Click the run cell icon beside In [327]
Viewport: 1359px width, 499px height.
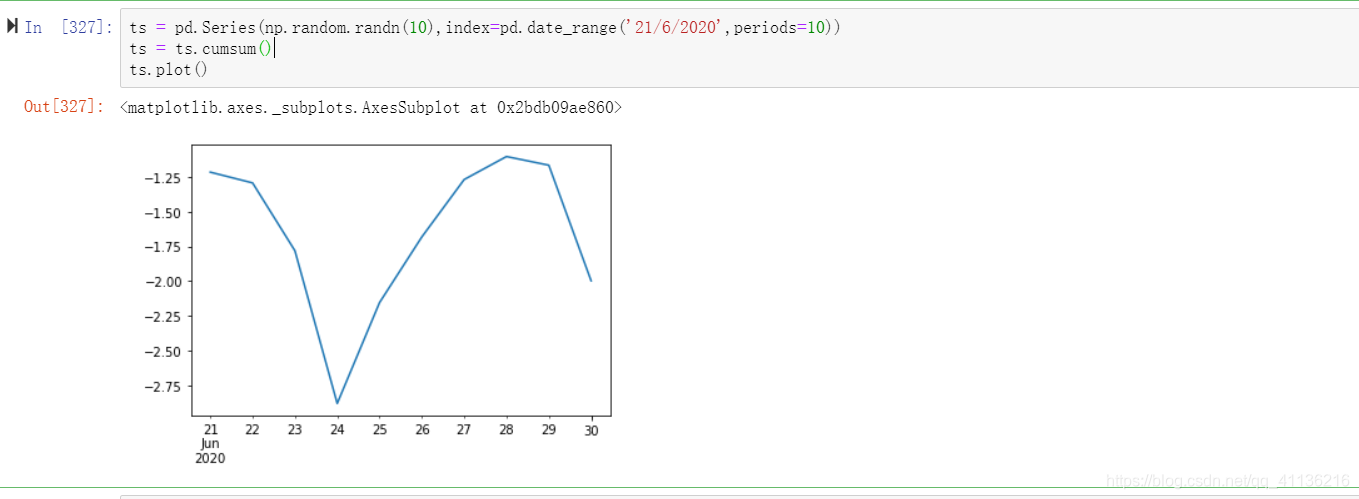pos(12,27)
